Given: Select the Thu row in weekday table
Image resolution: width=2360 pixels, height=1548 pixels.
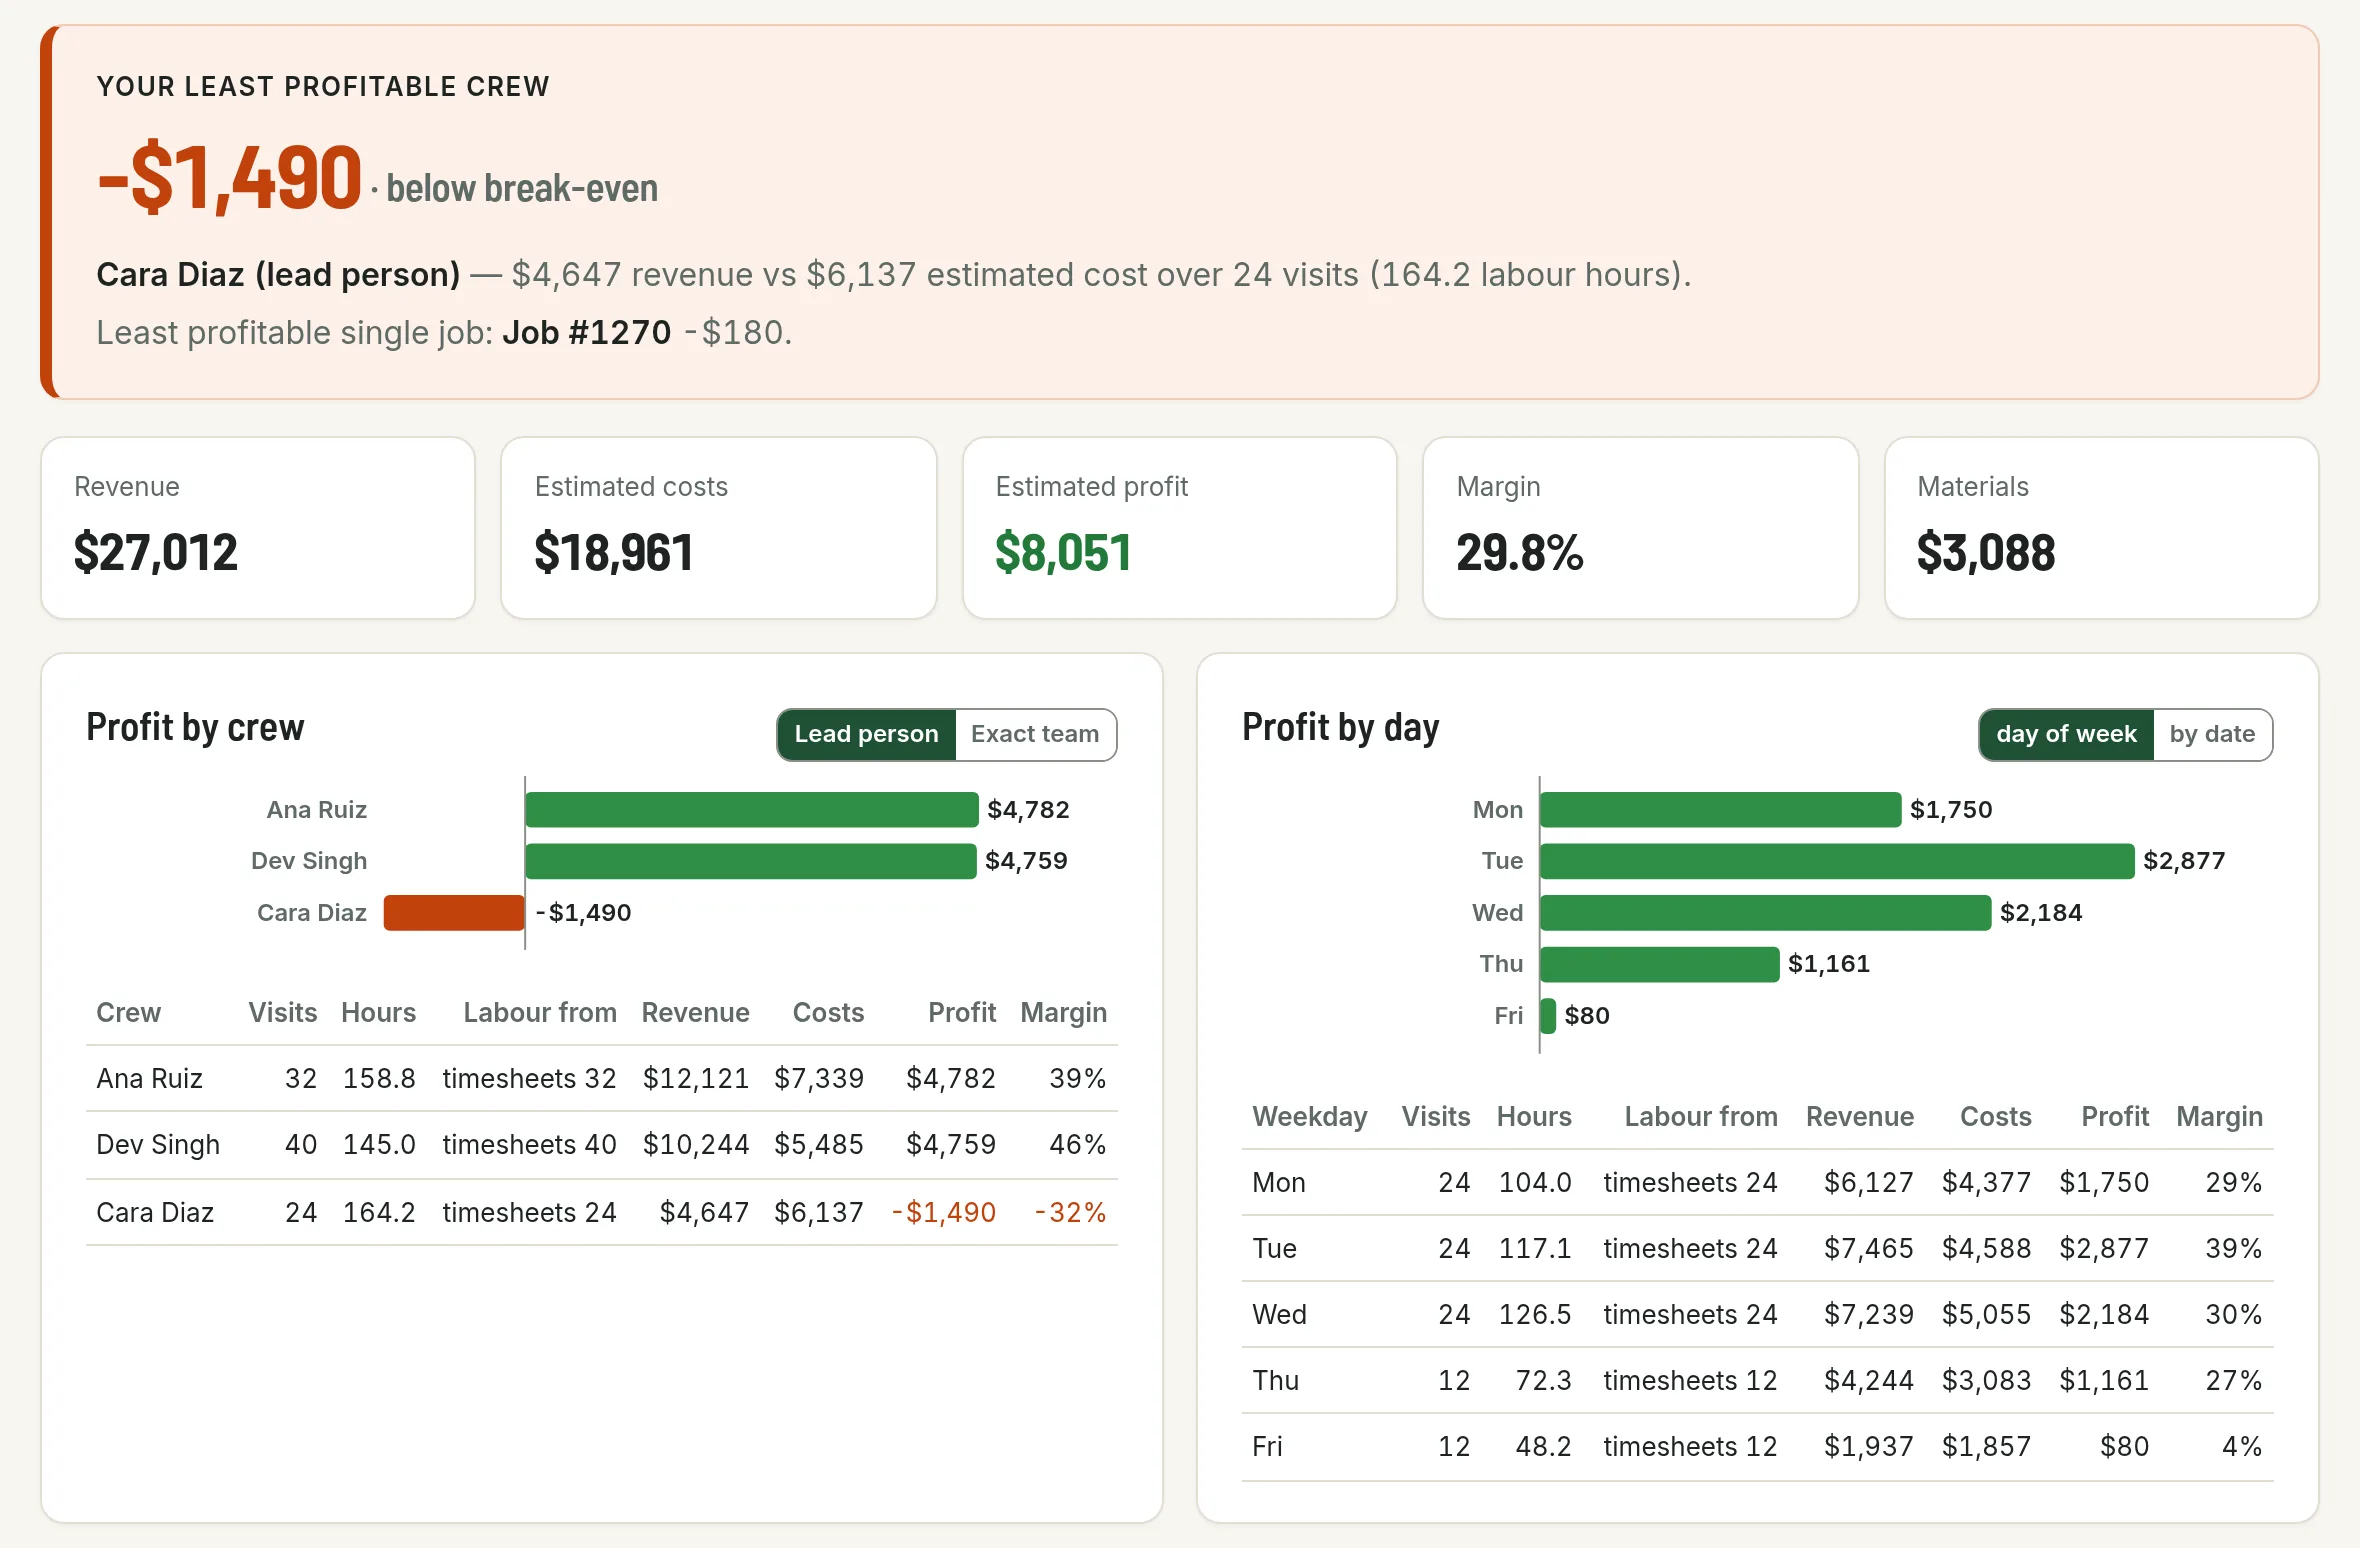Looking at the screenshot, I should (1757, 1380).
